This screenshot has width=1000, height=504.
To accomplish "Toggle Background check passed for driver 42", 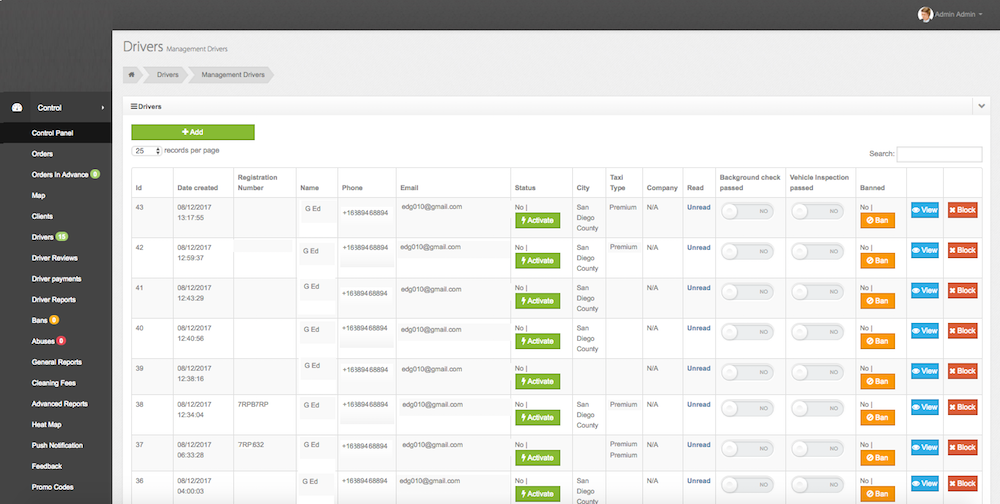I will tap(747, 251).
